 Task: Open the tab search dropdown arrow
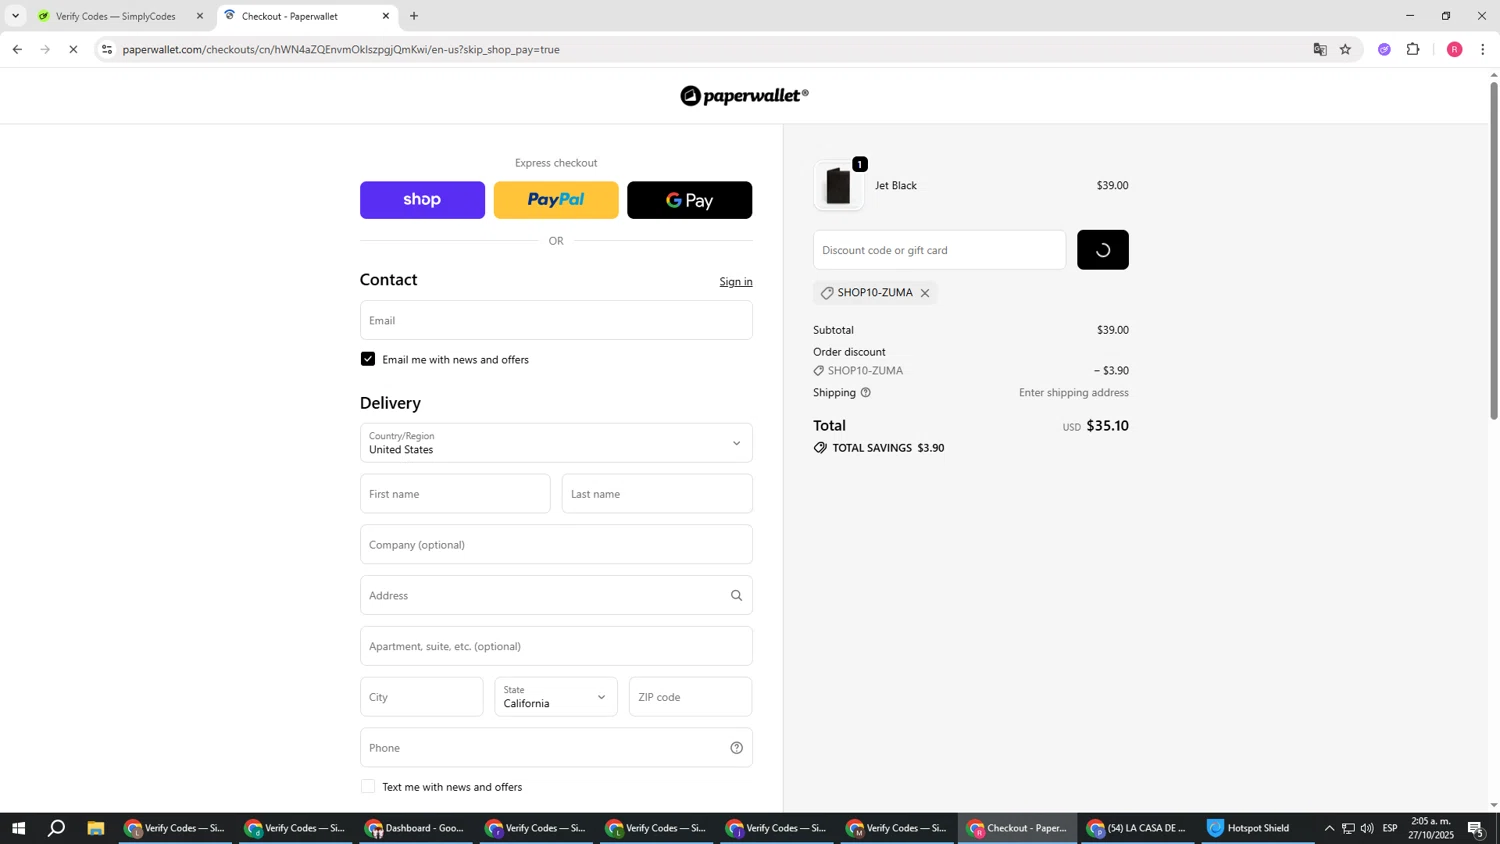click(15, 16)
